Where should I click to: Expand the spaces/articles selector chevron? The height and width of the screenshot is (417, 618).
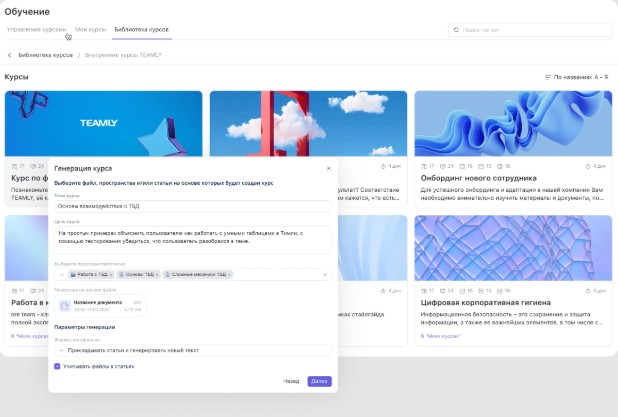(x=61, y=275)
